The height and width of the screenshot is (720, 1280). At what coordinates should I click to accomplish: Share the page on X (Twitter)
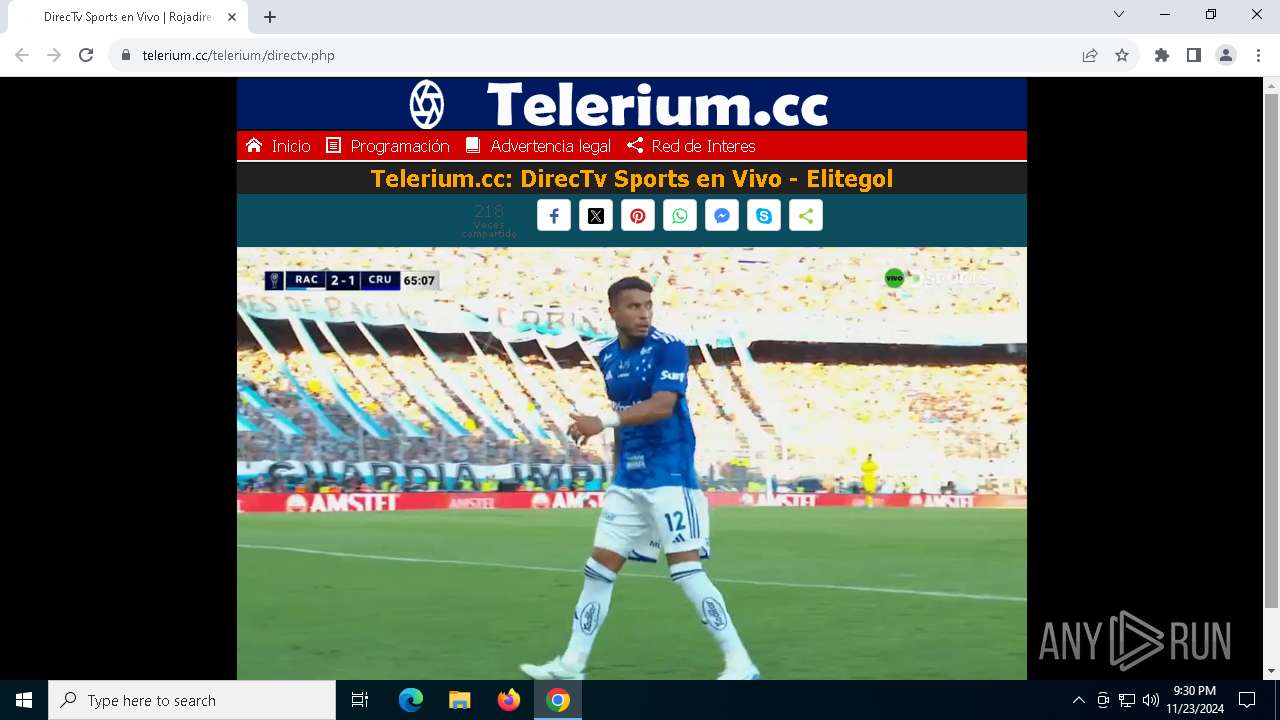(x=596, y=216)
